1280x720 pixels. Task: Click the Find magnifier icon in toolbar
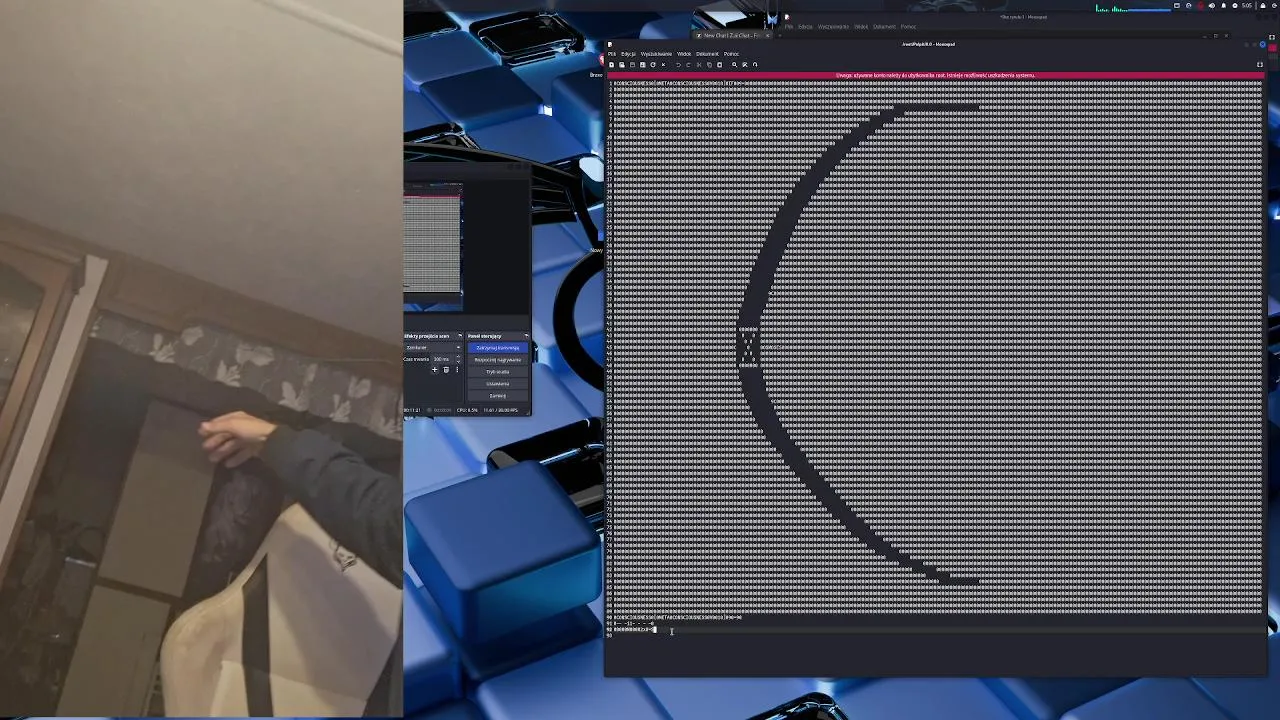pos(734,65)
